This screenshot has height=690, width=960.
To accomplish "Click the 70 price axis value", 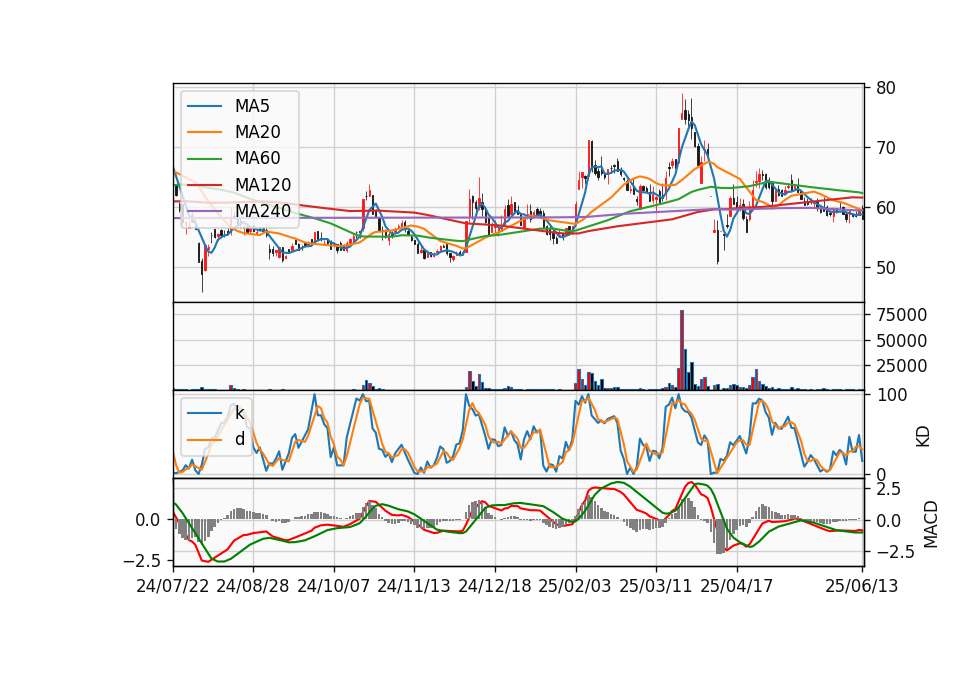I will tap(886, 148).
